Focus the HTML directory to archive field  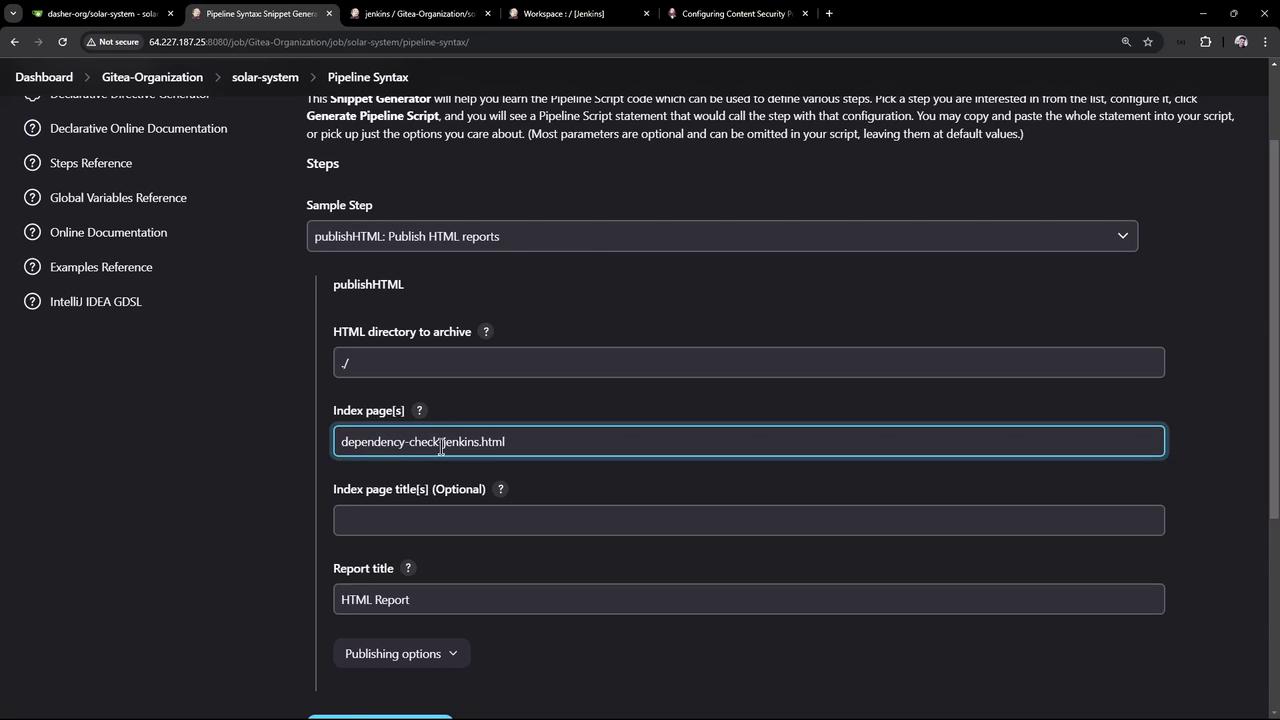749,363
